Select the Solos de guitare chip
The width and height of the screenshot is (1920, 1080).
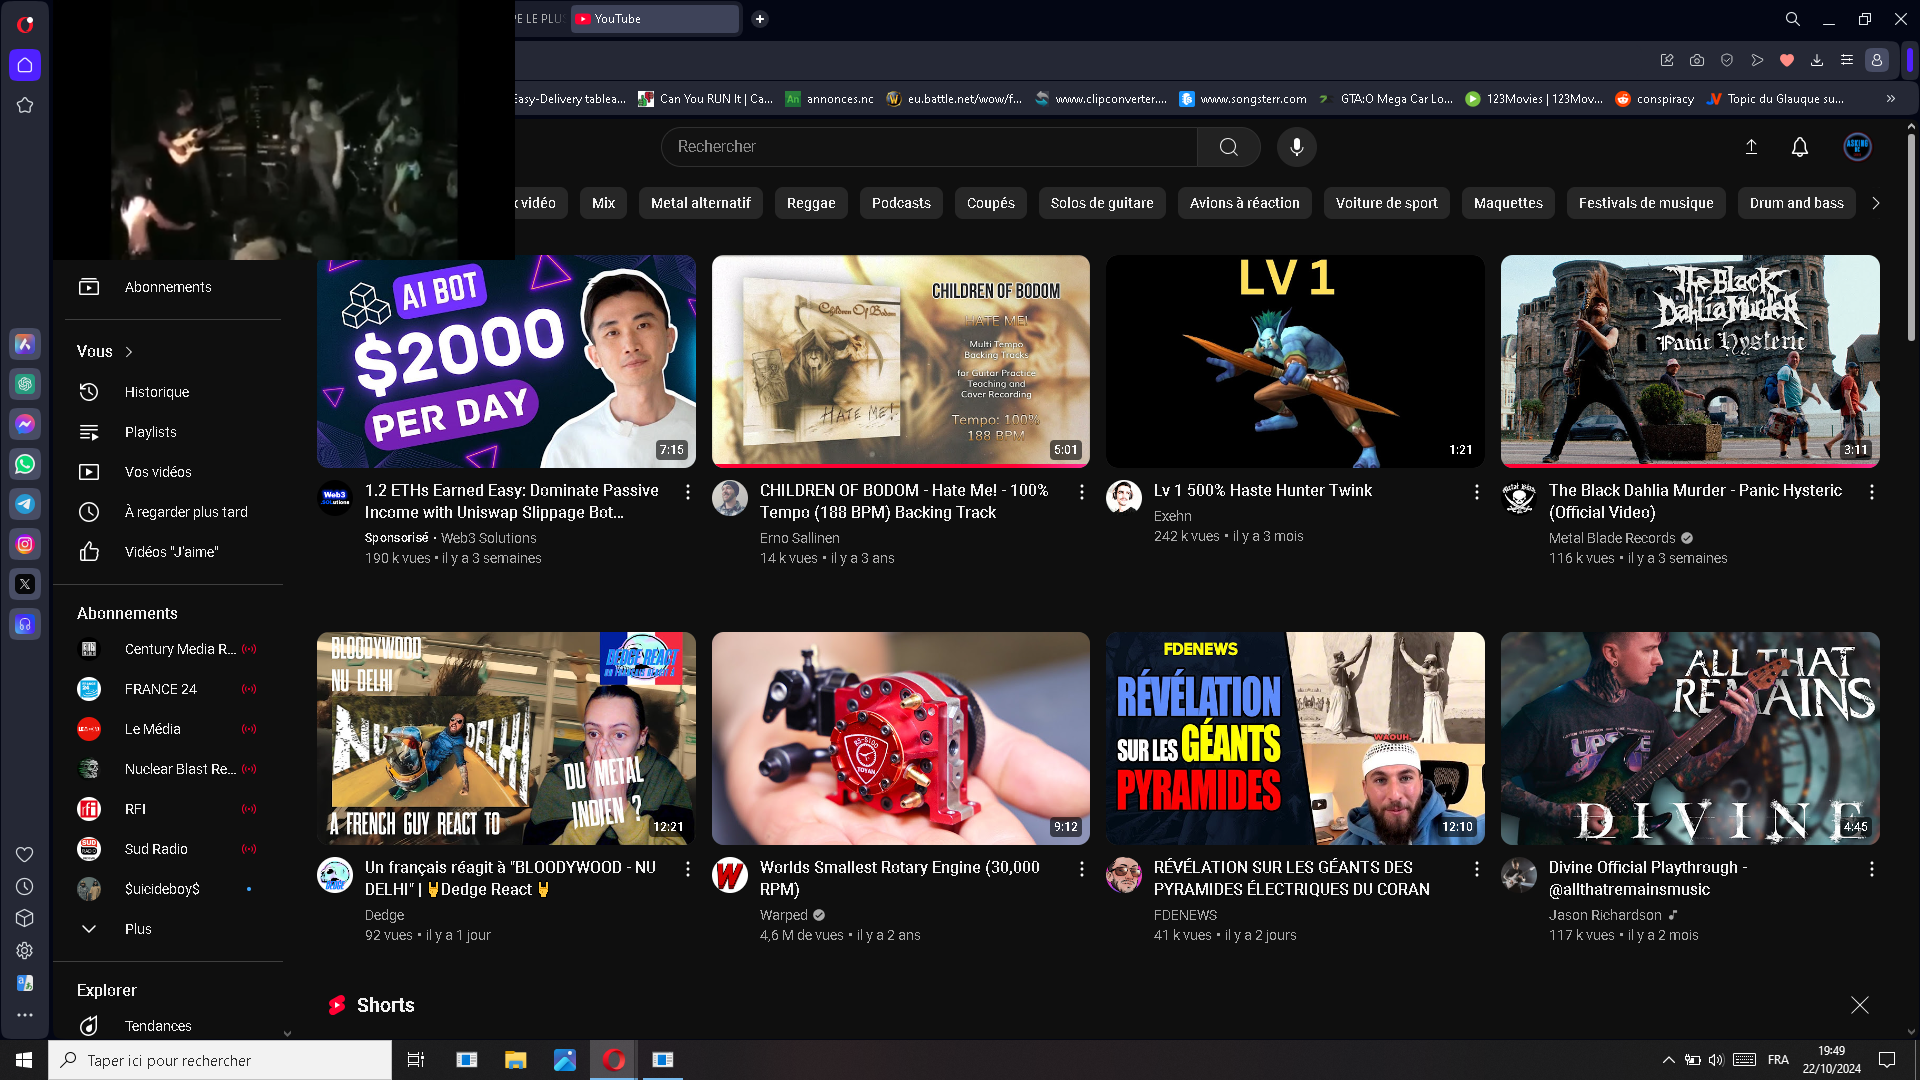point(1102,203)
